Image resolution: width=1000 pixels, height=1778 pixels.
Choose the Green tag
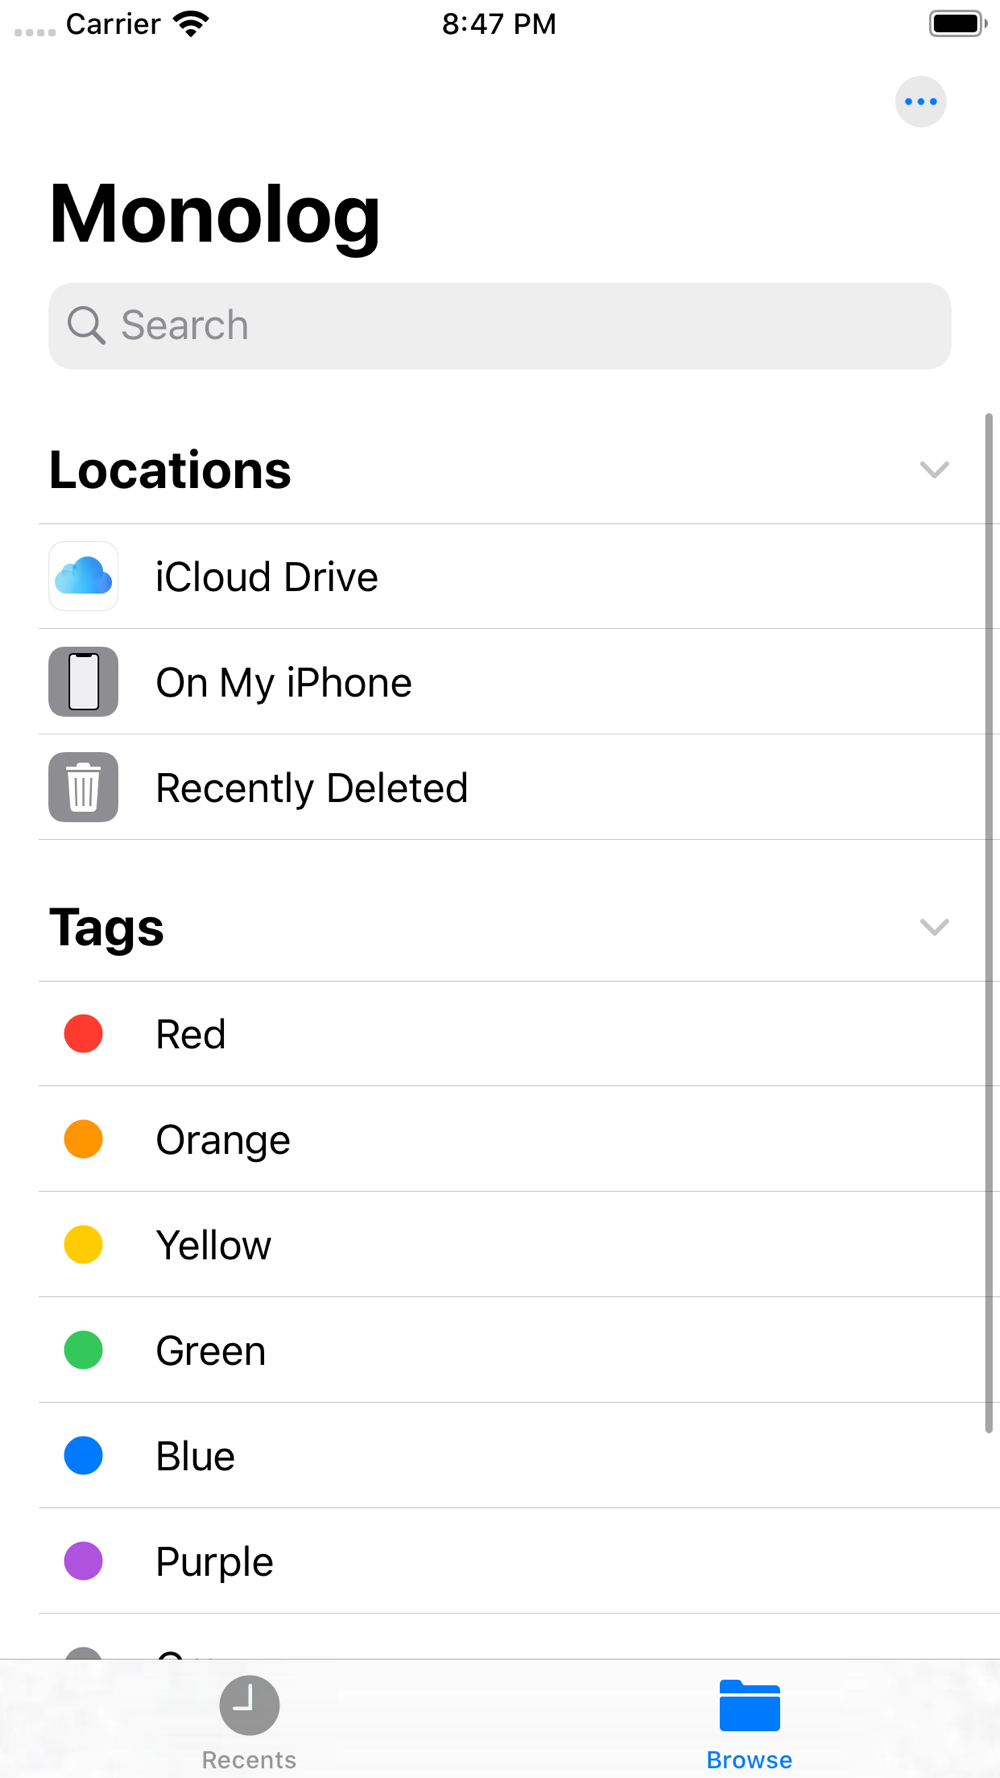[x=211, y=1351]
